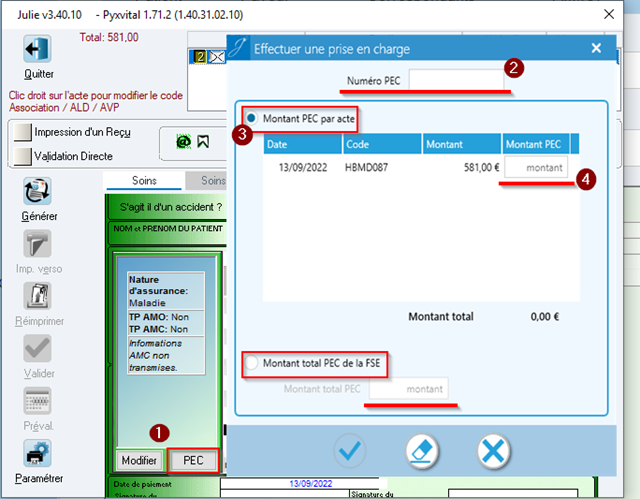The width and height of the screenshot is (640, 499).
Task: Click the Montant PEC field for HBMD087
Action: click(536, 167)
